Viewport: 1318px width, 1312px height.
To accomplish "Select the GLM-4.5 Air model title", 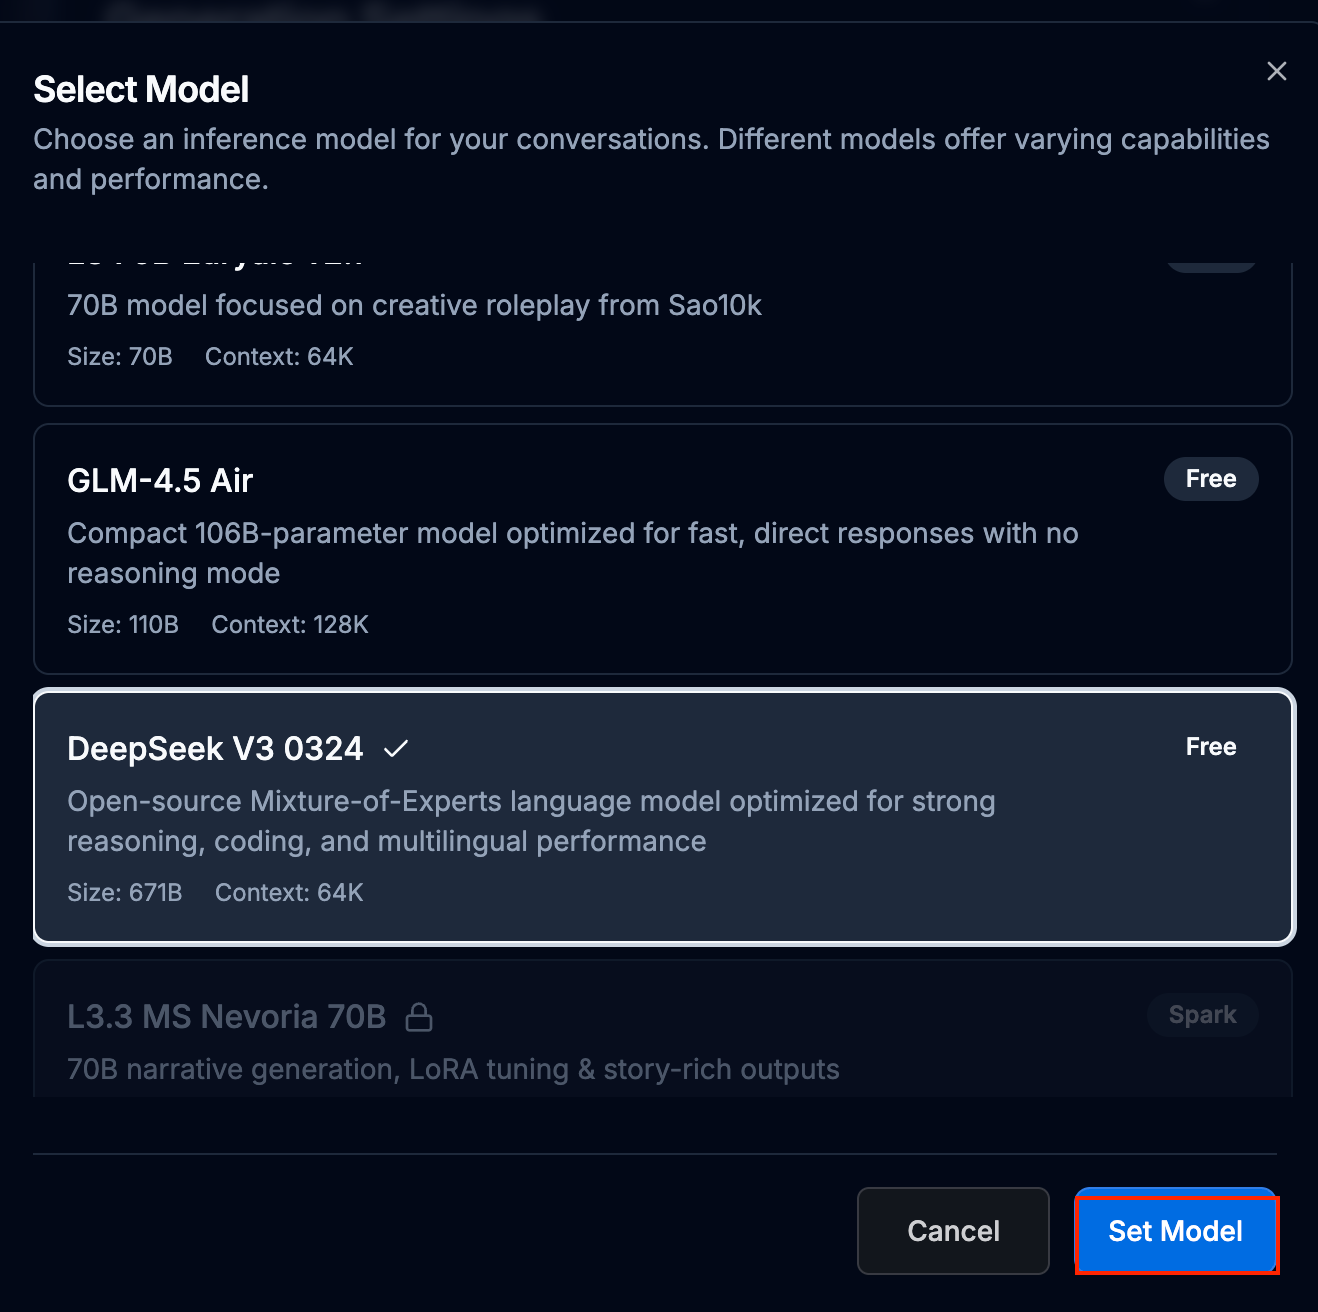I will [160, 481].
